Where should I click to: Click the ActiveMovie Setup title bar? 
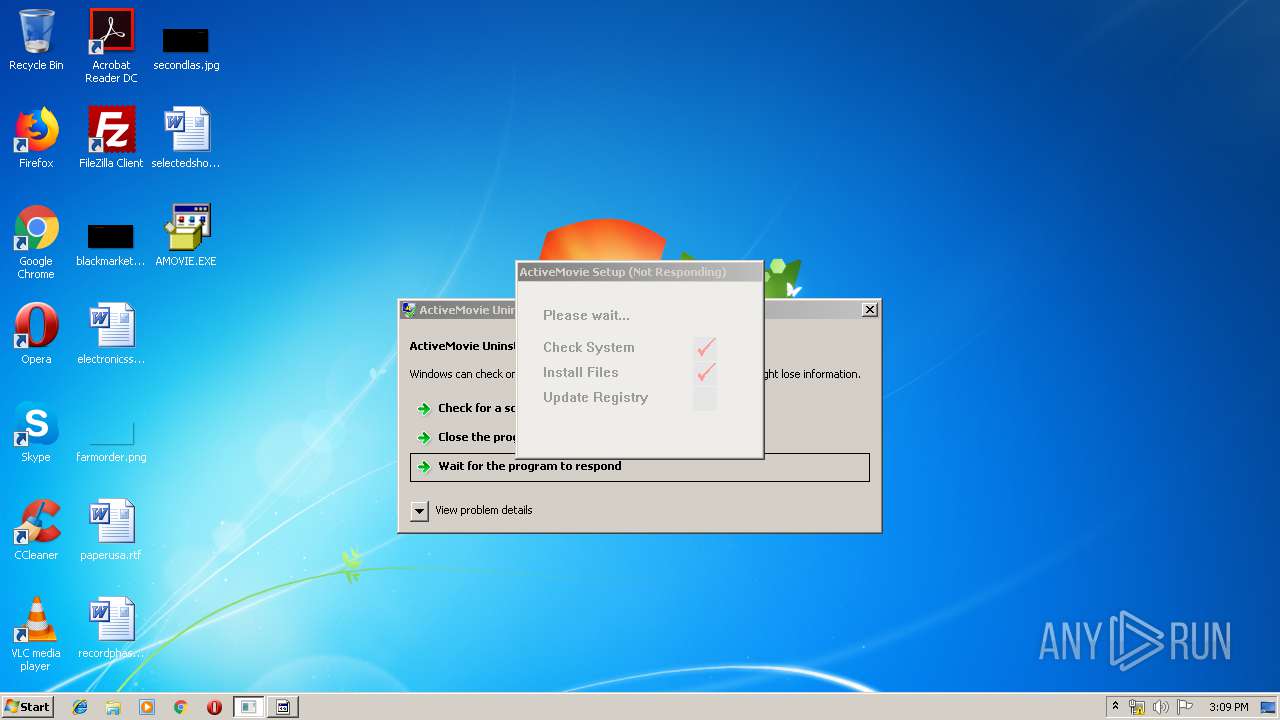click(x=640, y=272)
